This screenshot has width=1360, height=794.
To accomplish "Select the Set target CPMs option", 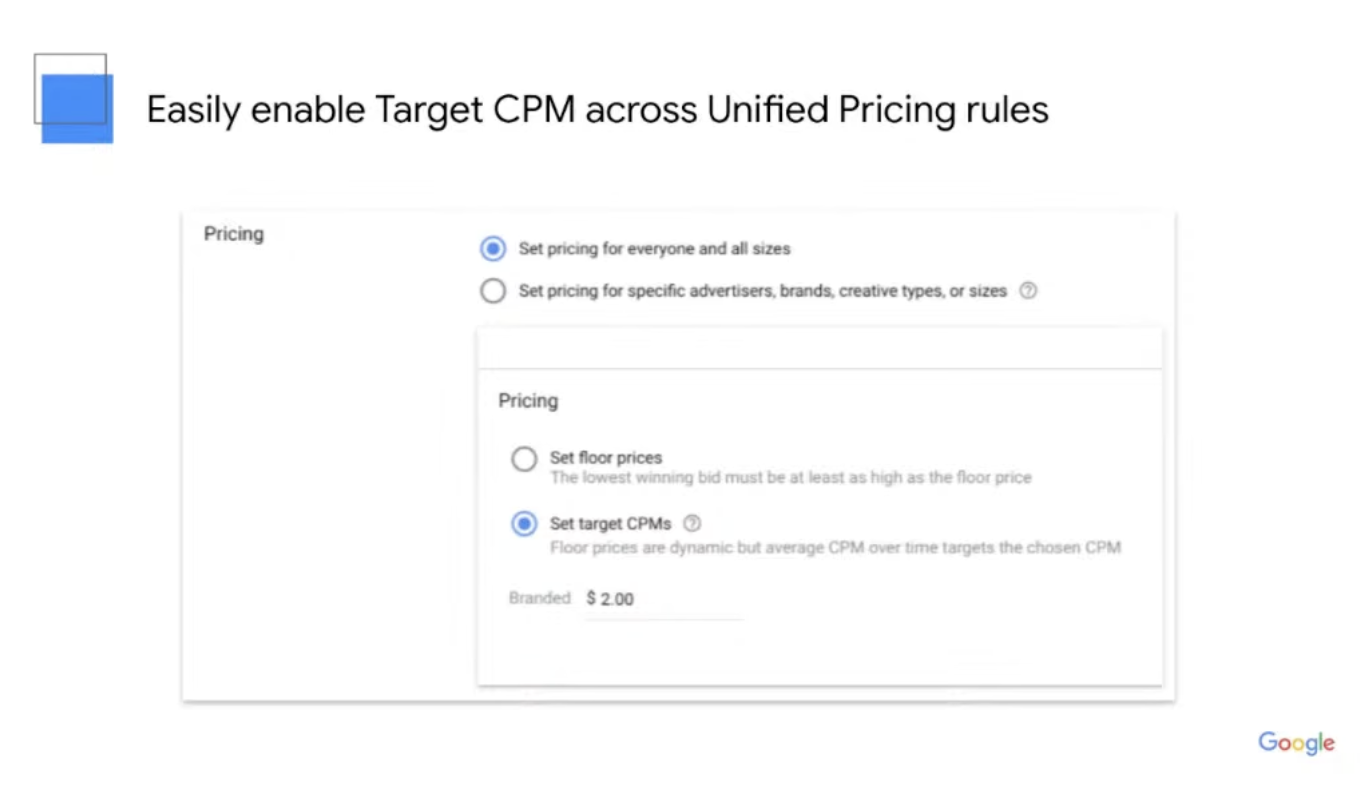I will coord(524,523).
